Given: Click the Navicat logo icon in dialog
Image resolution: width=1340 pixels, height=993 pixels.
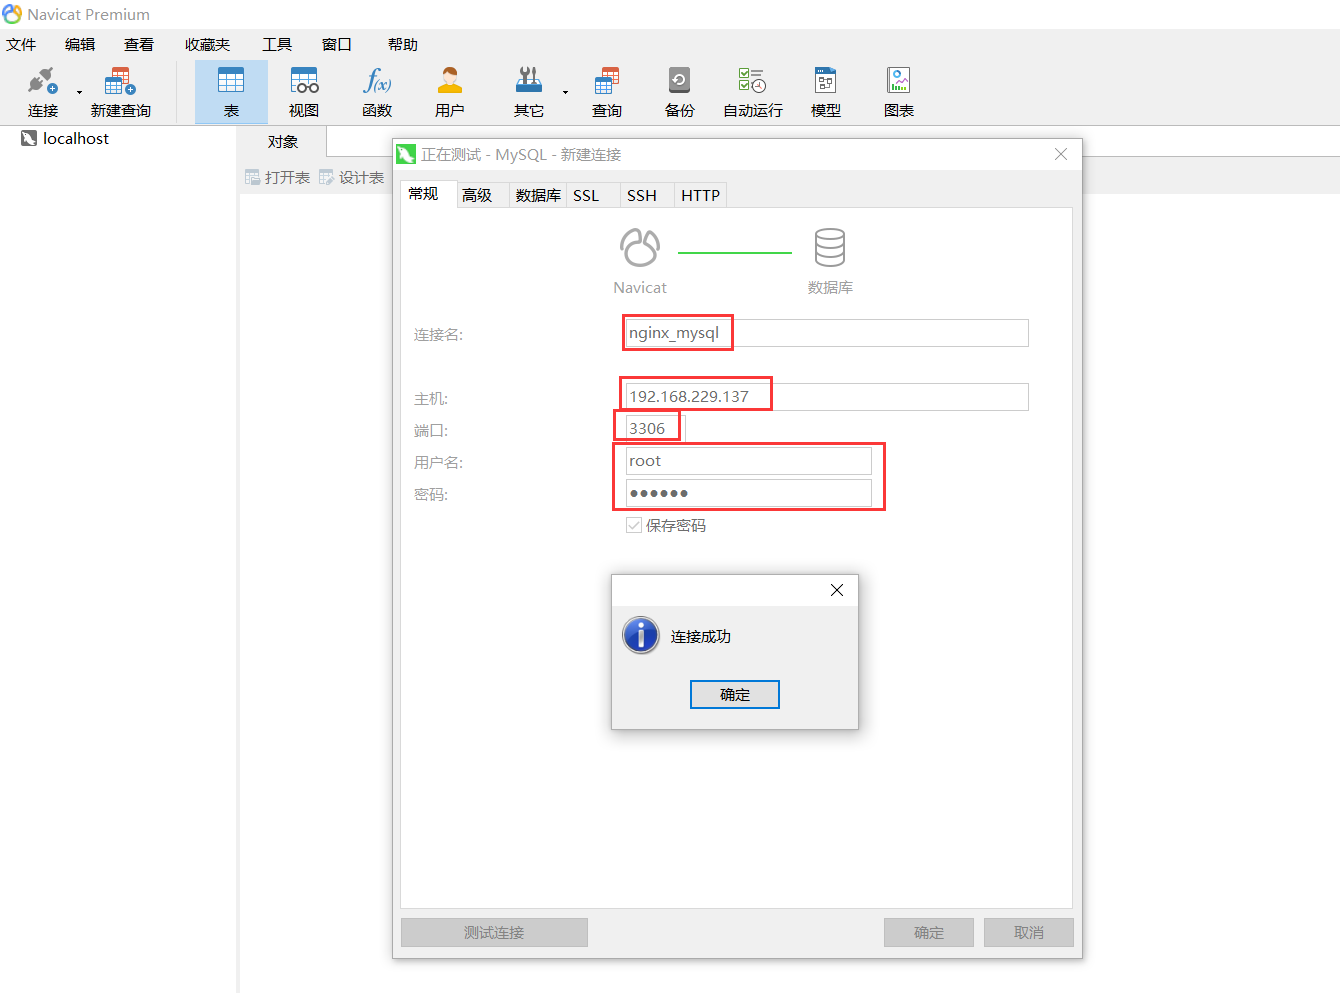Looking at the screenshot, I should [640, 248].
